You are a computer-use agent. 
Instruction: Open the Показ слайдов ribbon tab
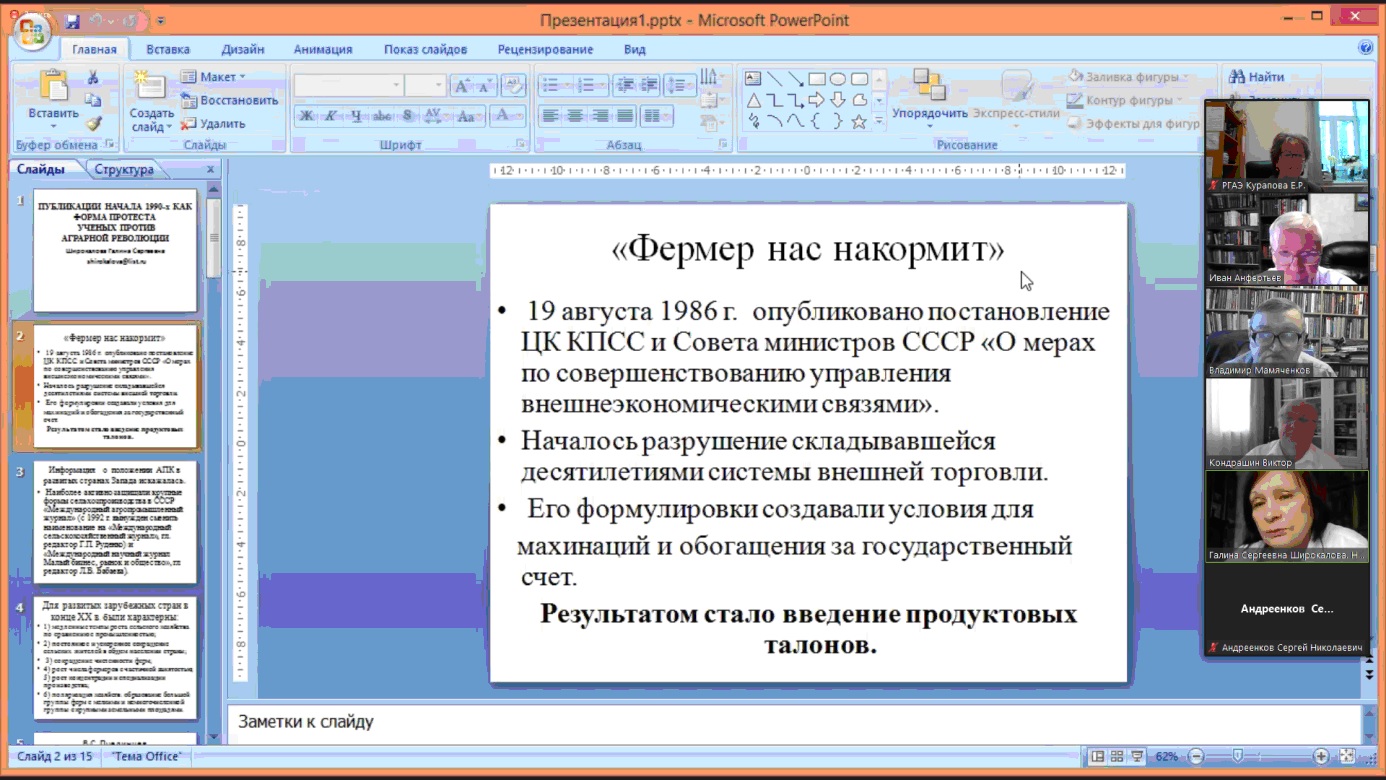tap(425, 49)
